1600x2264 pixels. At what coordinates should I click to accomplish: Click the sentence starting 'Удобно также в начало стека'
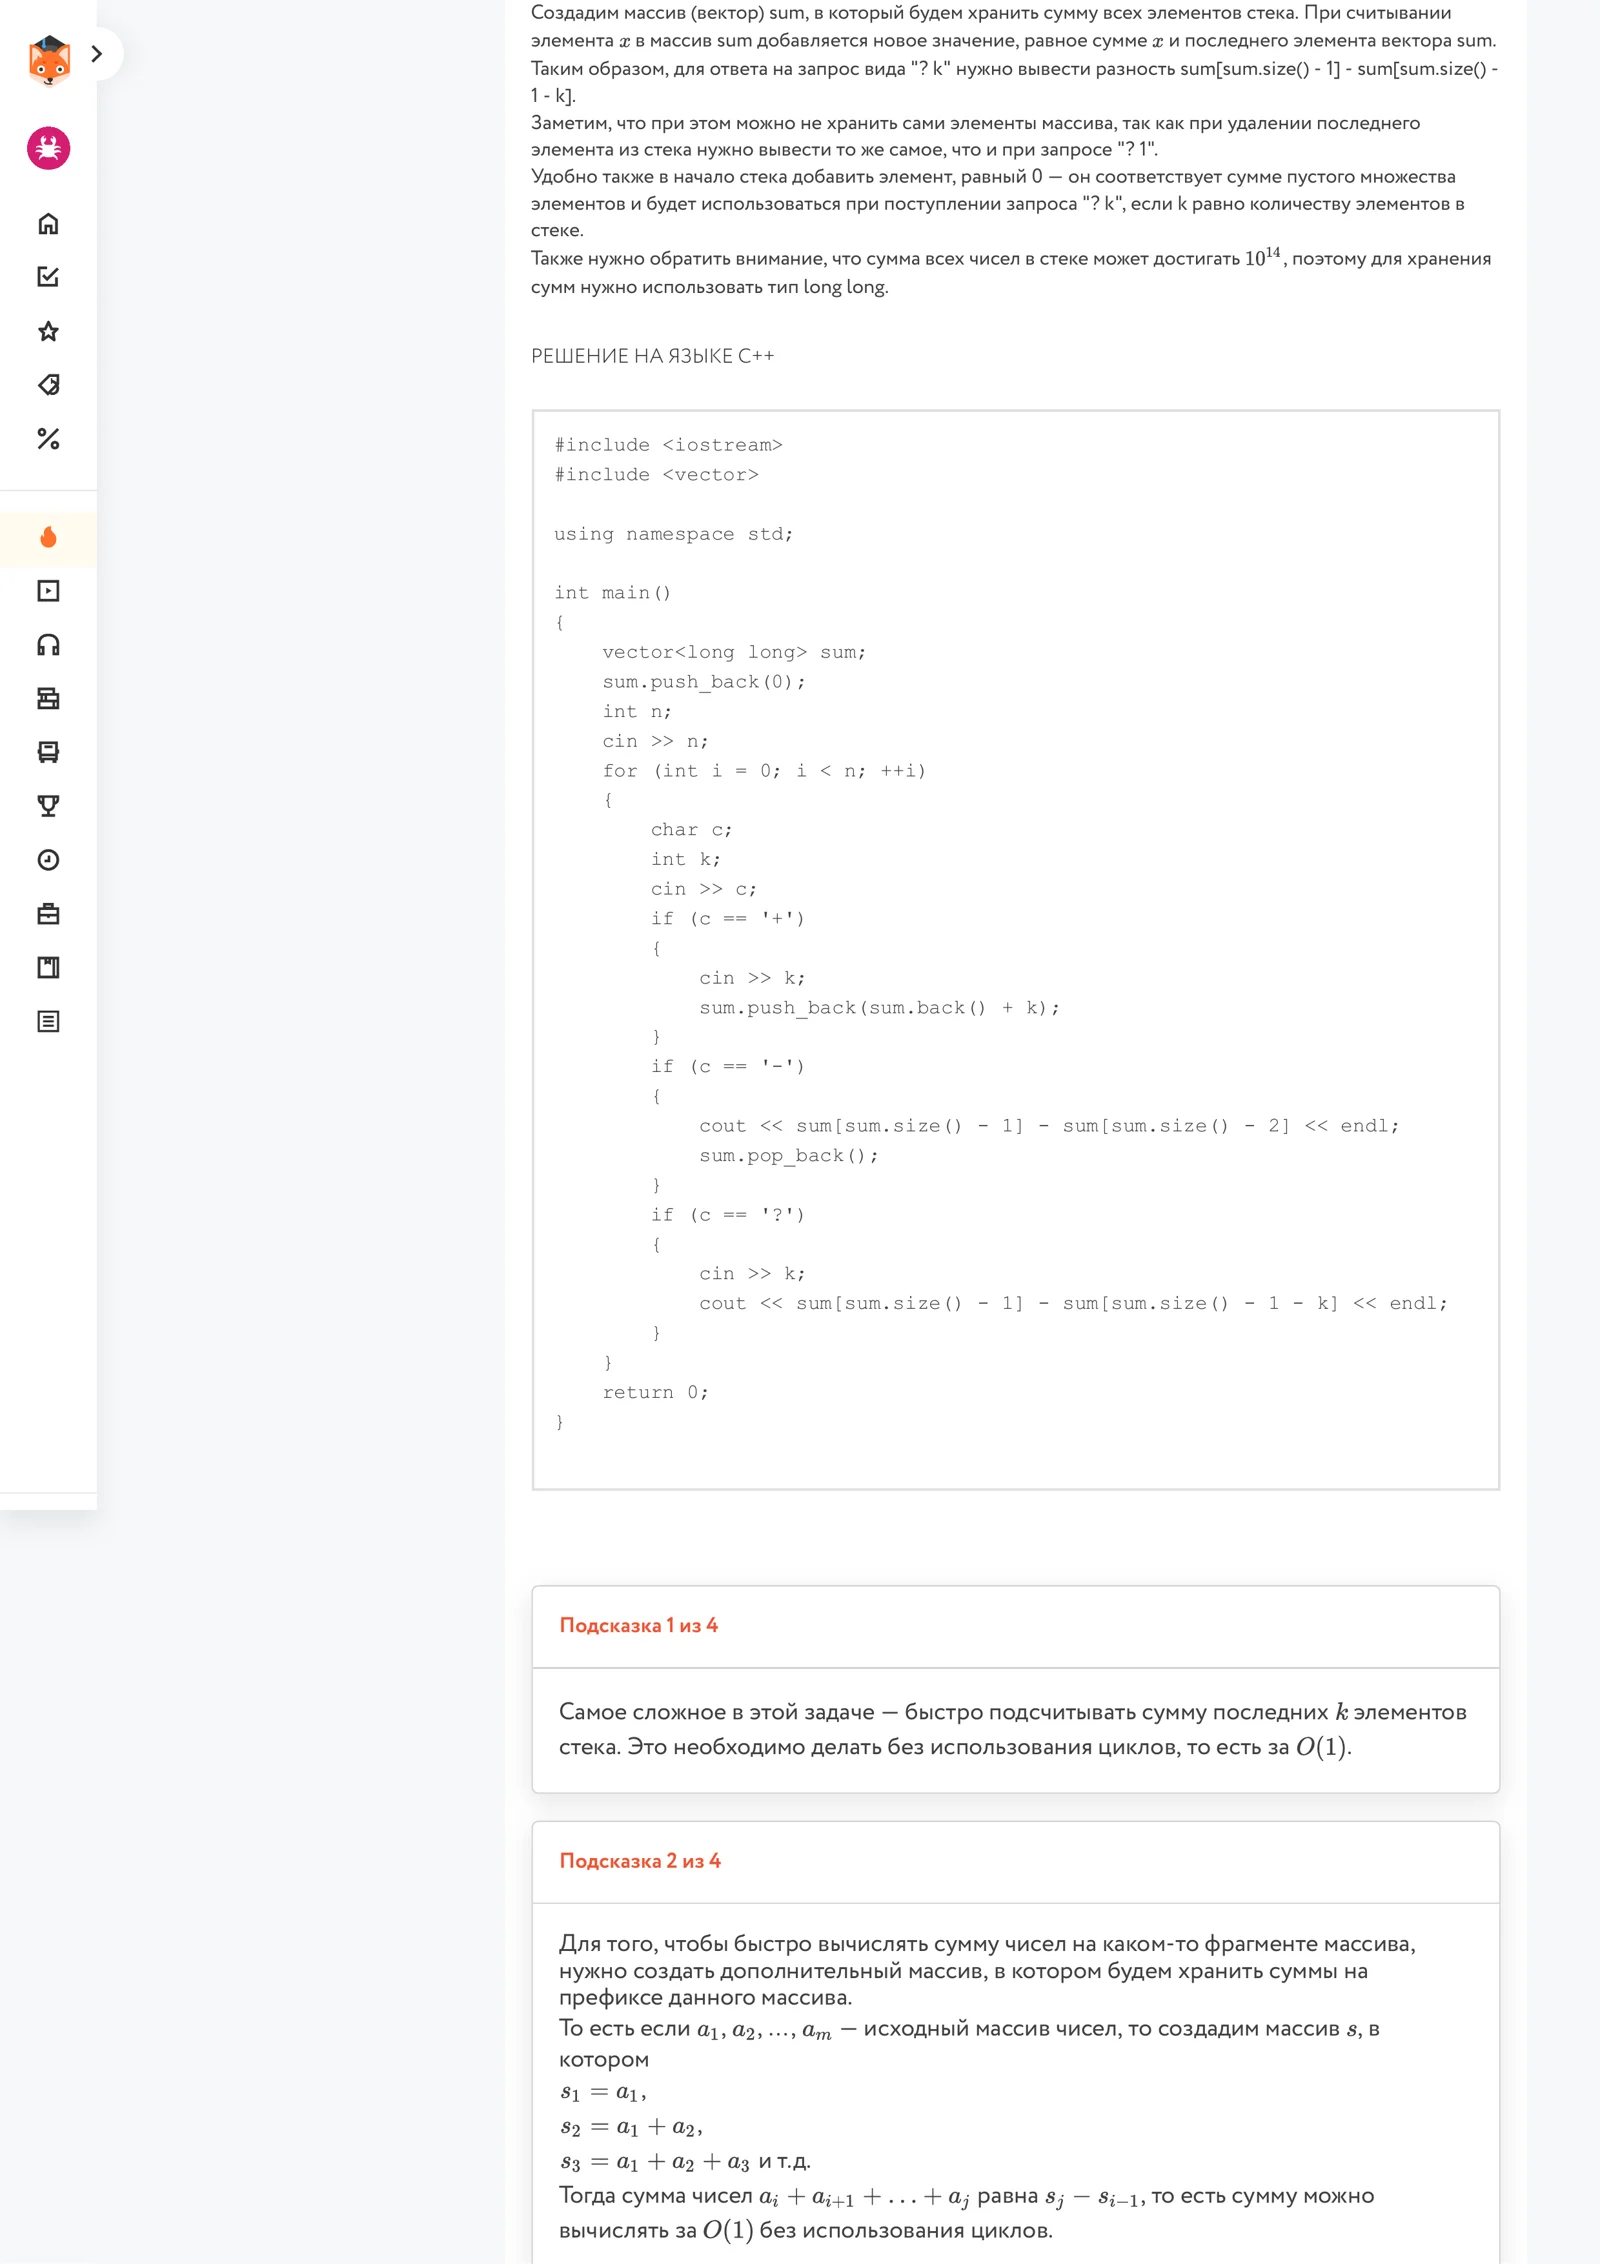[x=998, y=203]
